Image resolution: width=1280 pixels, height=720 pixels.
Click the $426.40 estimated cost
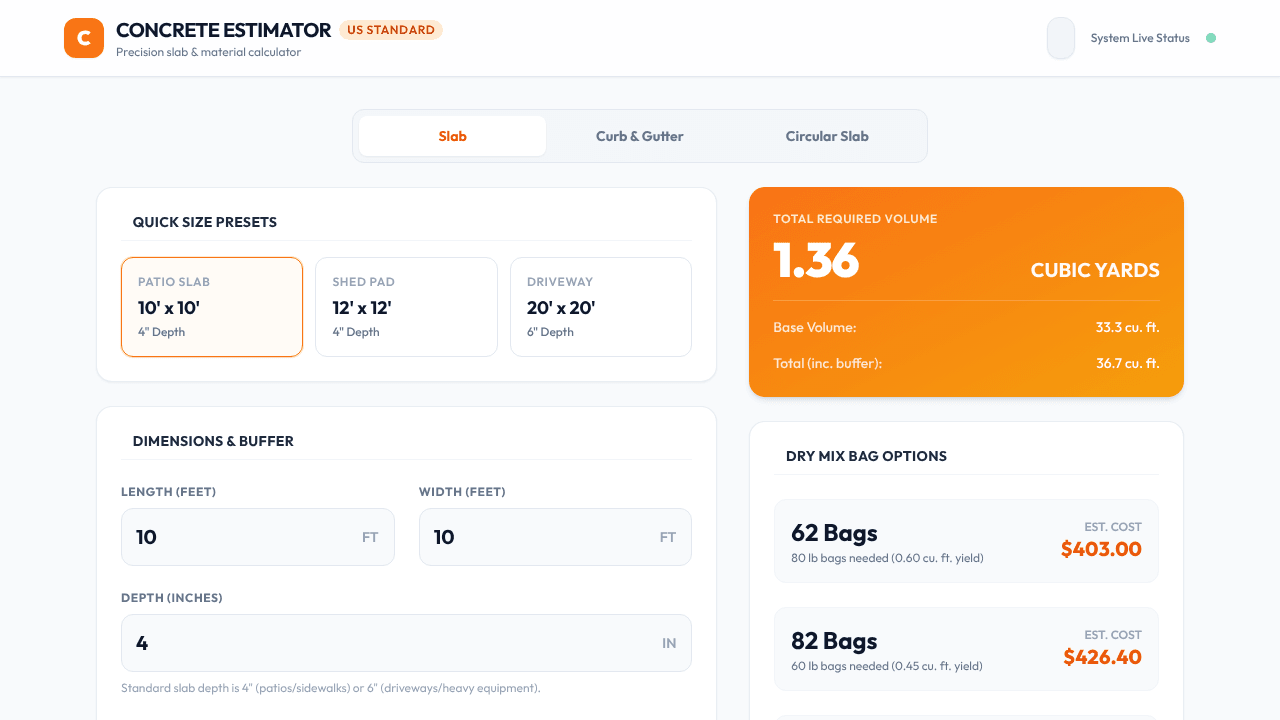pyautogui.click(x=1102, y=656)
